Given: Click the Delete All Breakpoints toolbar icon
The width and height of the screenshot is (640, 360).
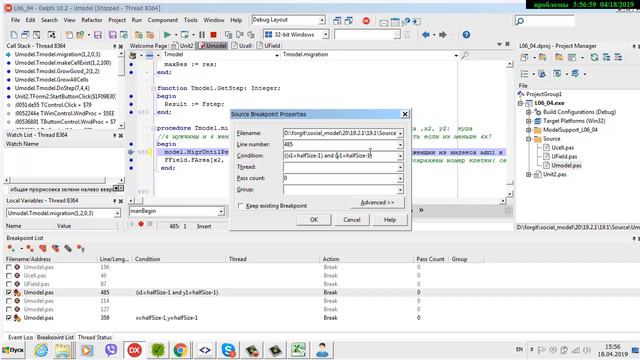Looking at the screenshot, I should [x=43, y=248].
